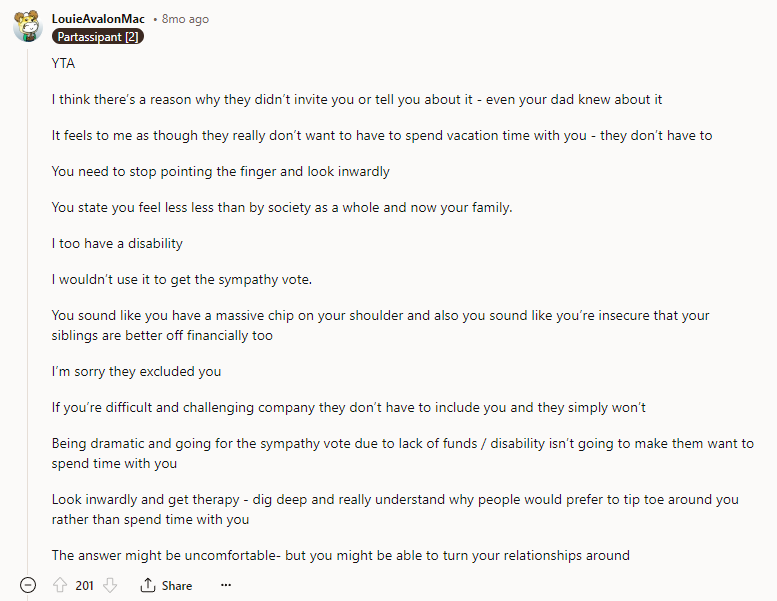Click the Partassipant [2] flair badge

(97, 37)
